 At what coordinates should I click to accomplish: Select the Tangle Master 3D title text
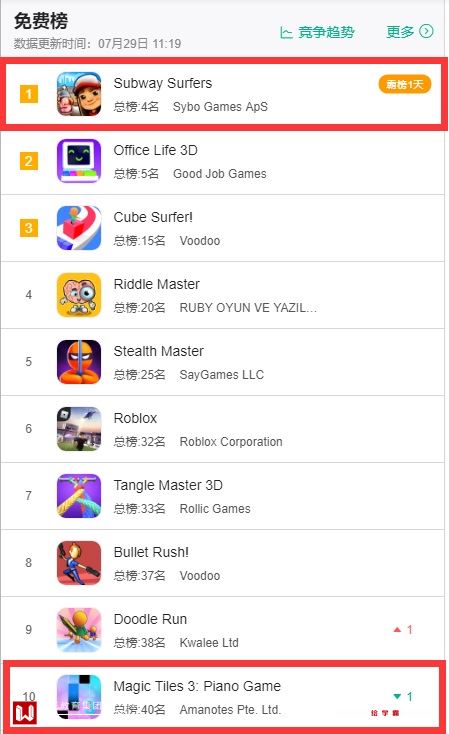pyautogui.click(x=168, y=485)
